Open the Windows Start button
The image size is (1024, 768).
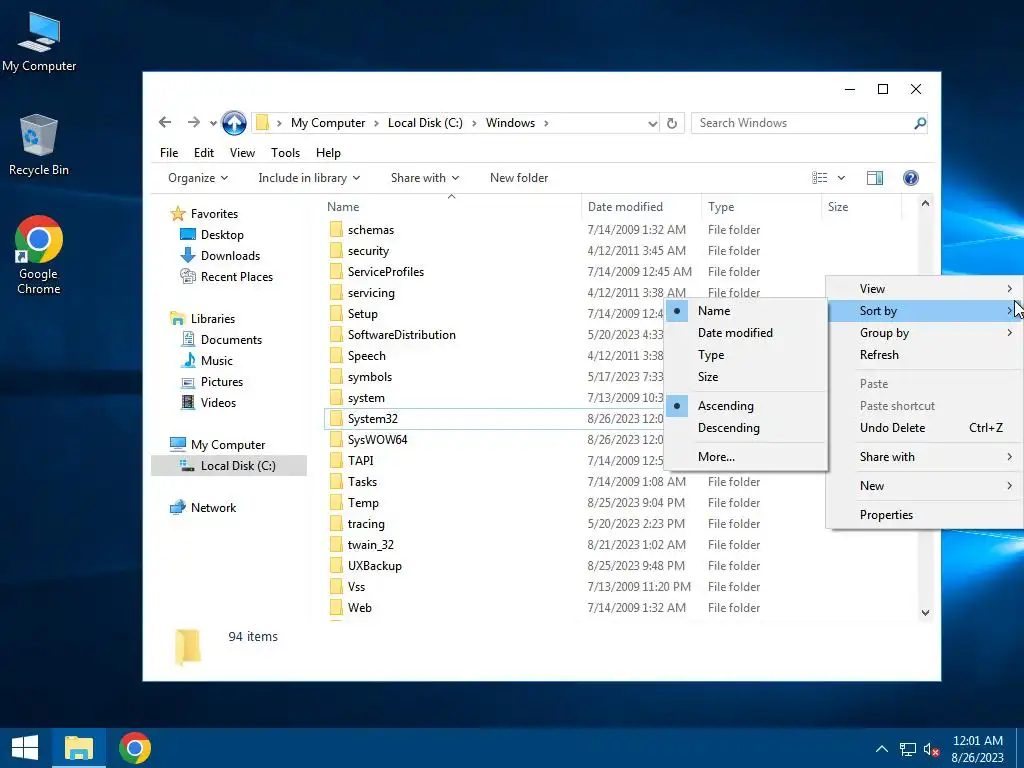click(25, 748)
